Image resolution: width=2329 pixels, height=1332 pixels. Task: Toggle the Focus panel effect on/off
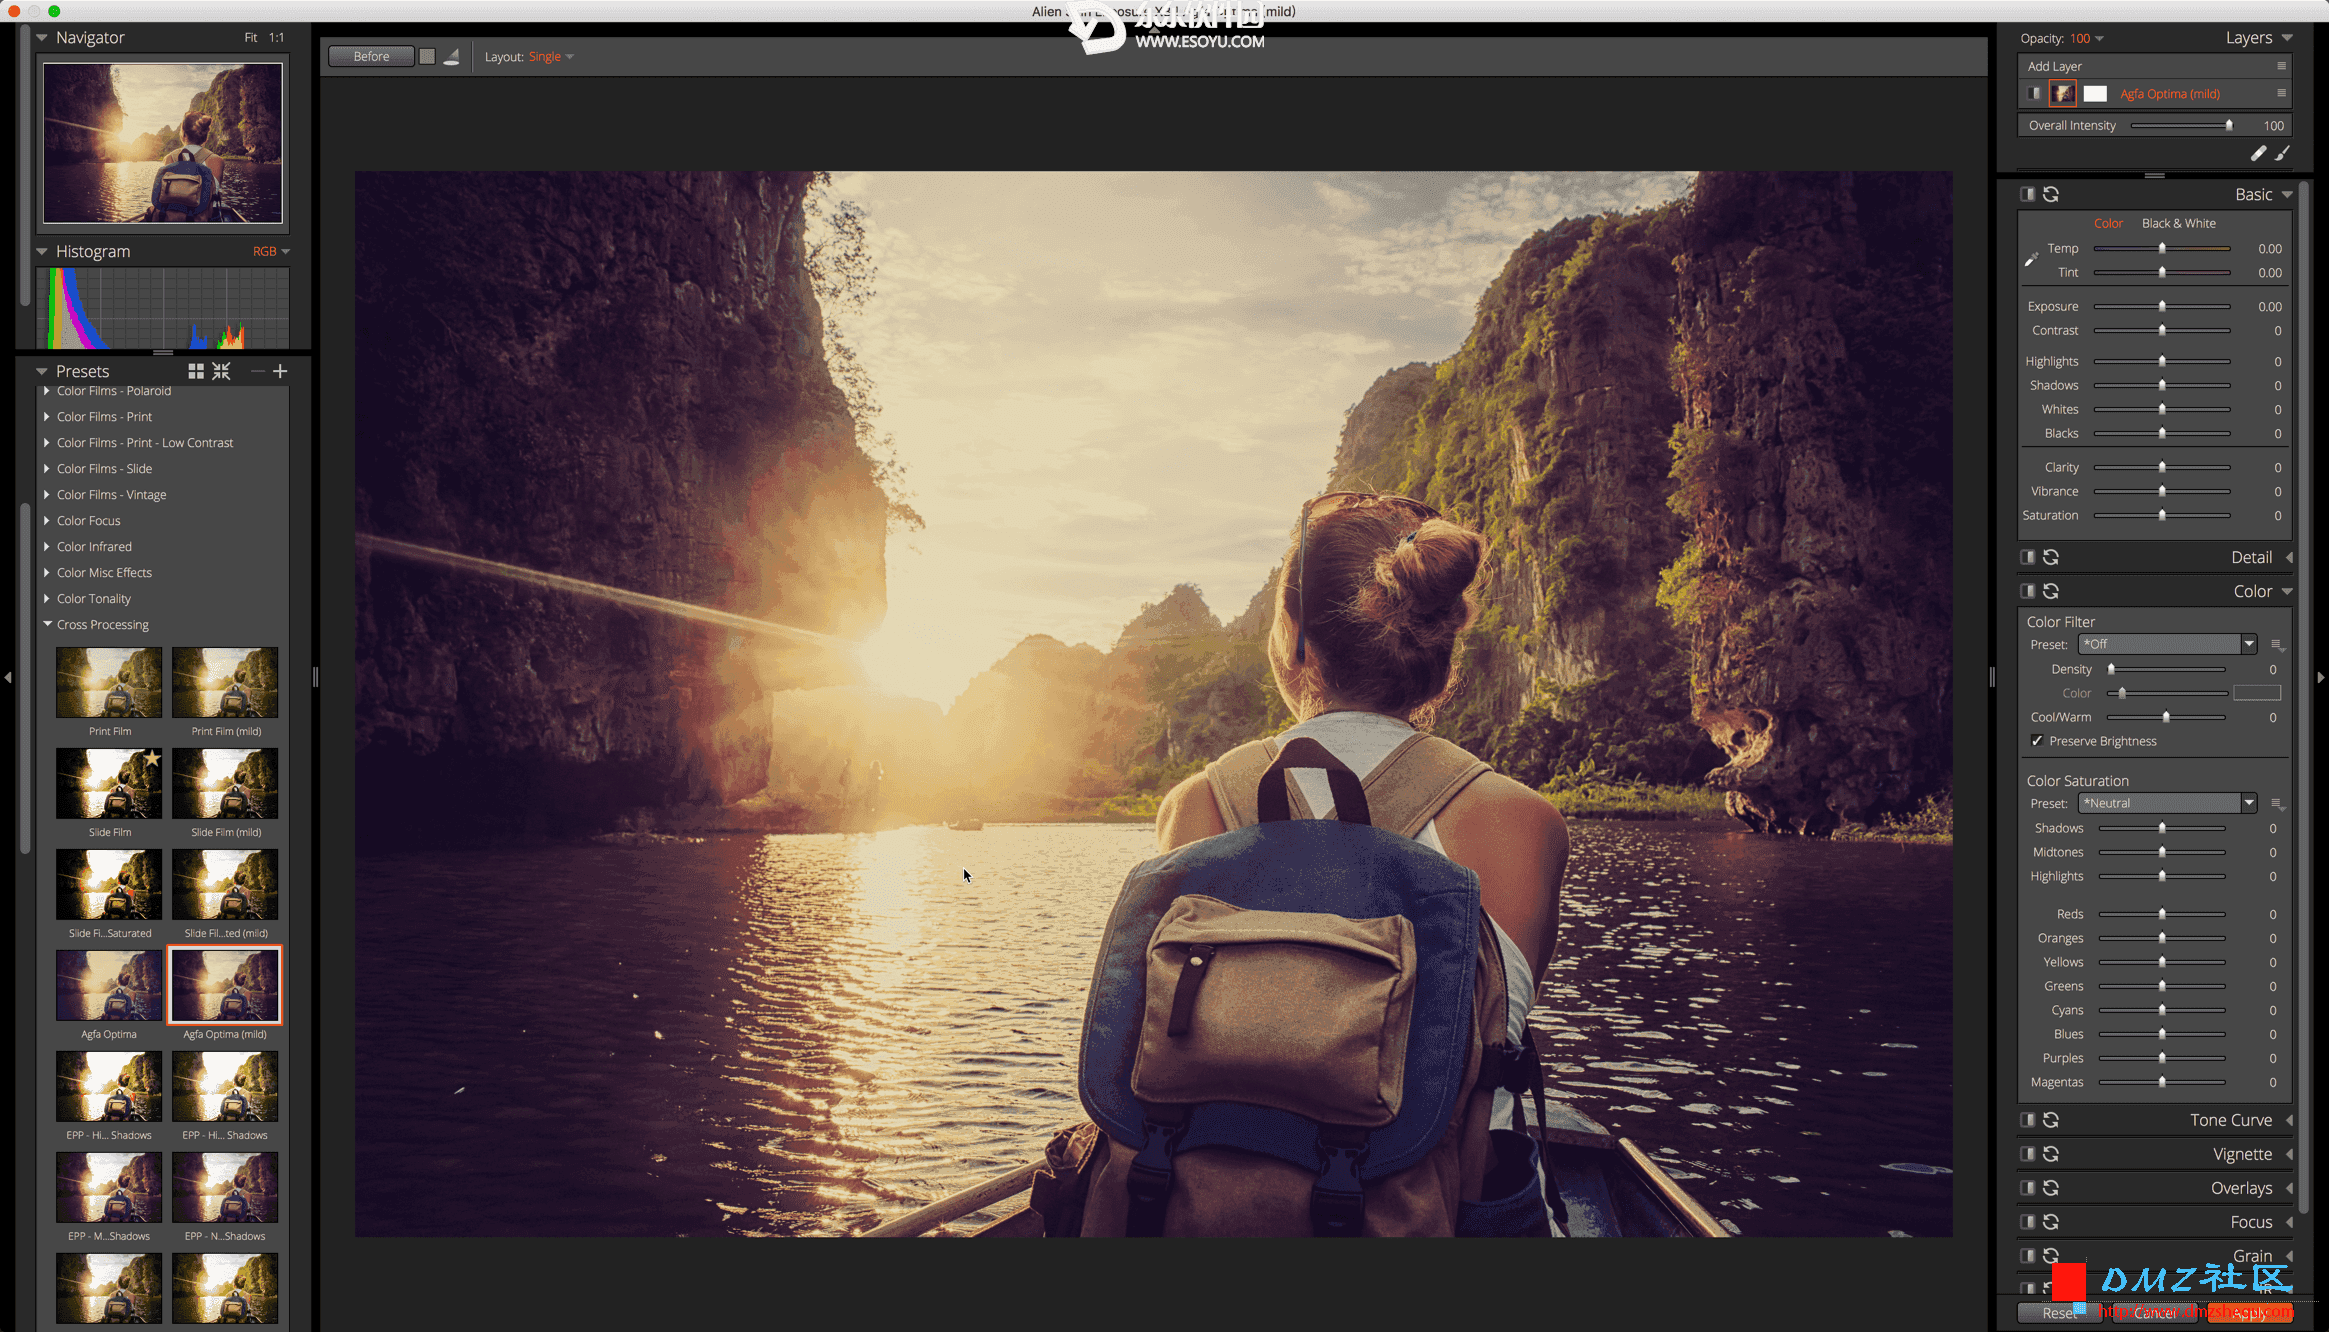click(2027, 1222)
